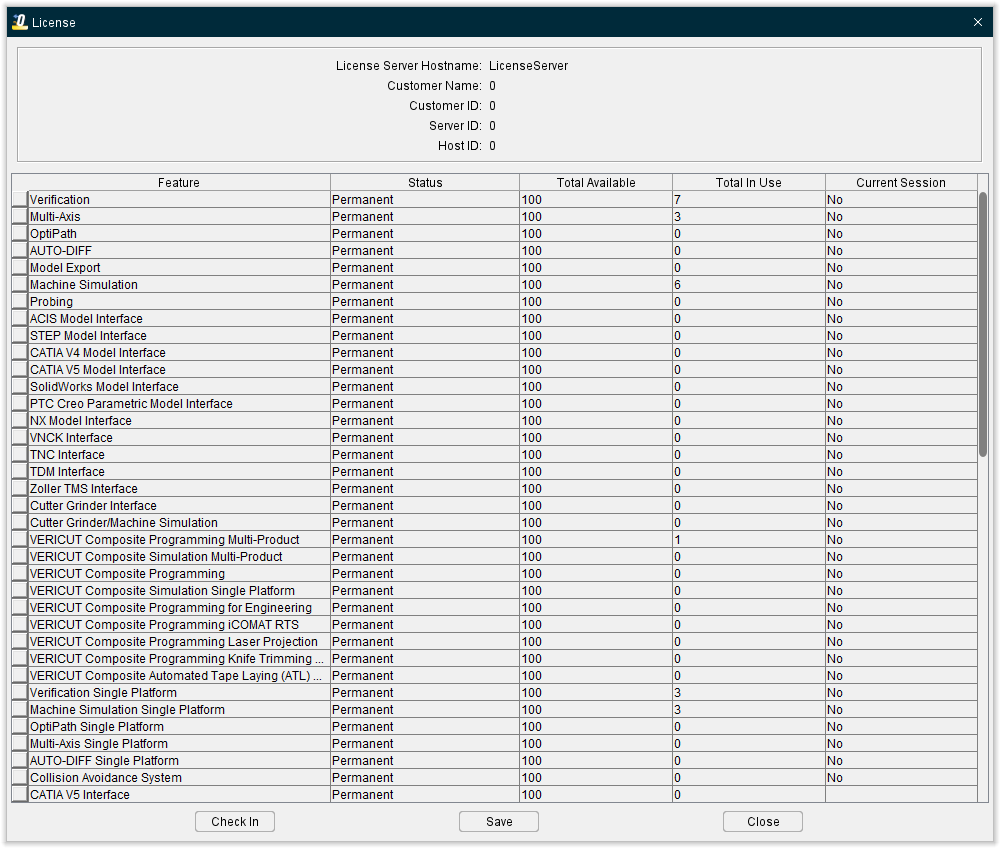Viewport: 1000px width, 848px height.
Task: Click the CATIA V4 Model Interface cell
Action: point(179,353)
